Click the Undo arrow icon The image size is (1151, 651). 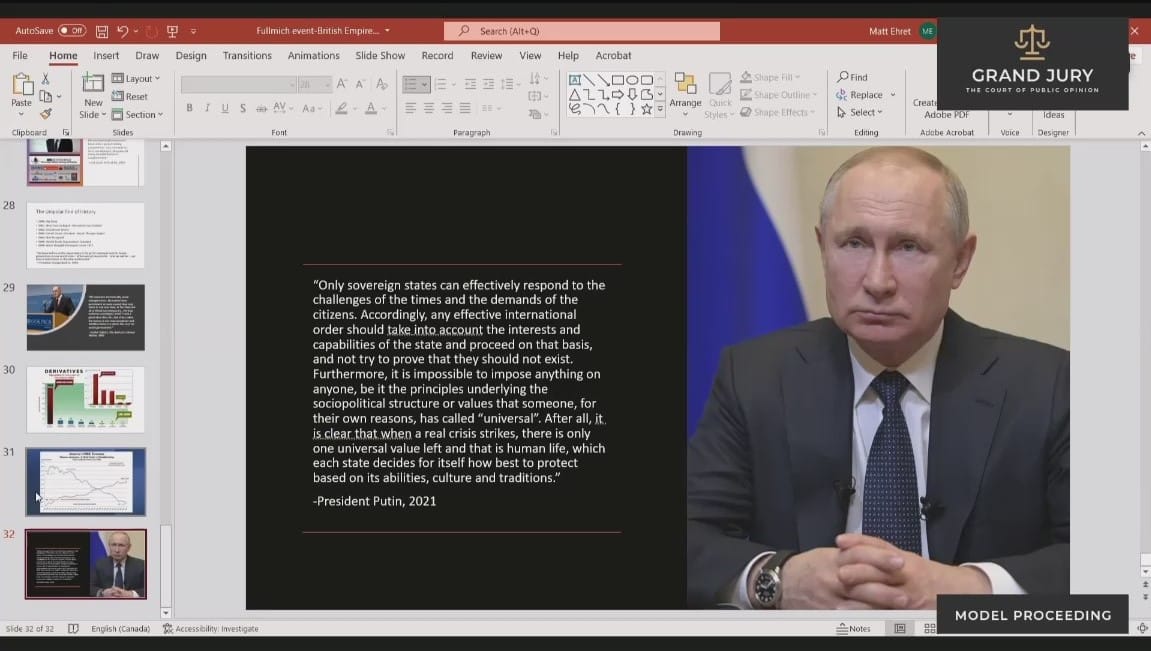122,31
